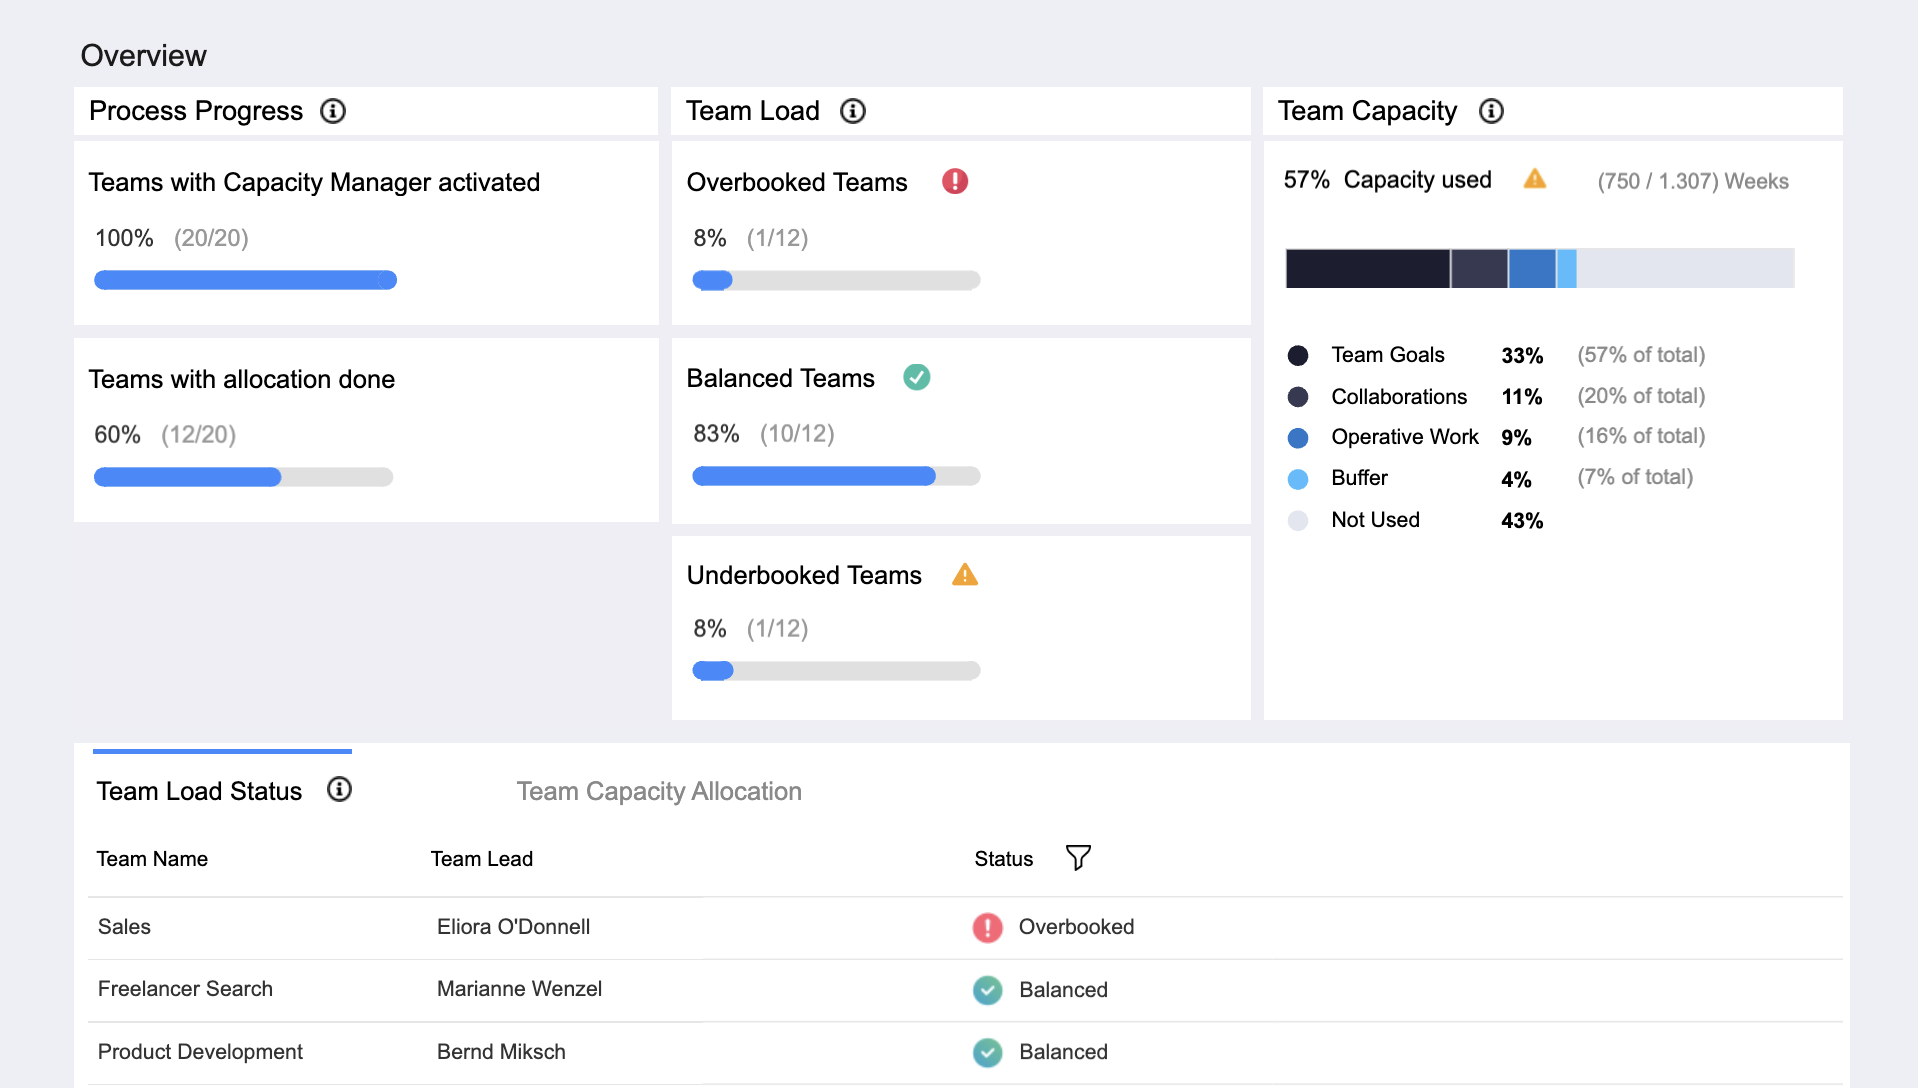The height and width of the screenshot is (1088, 1918).
Task: Click the Capacity Manager activated progress bar
Action: [x=245, y=280]
